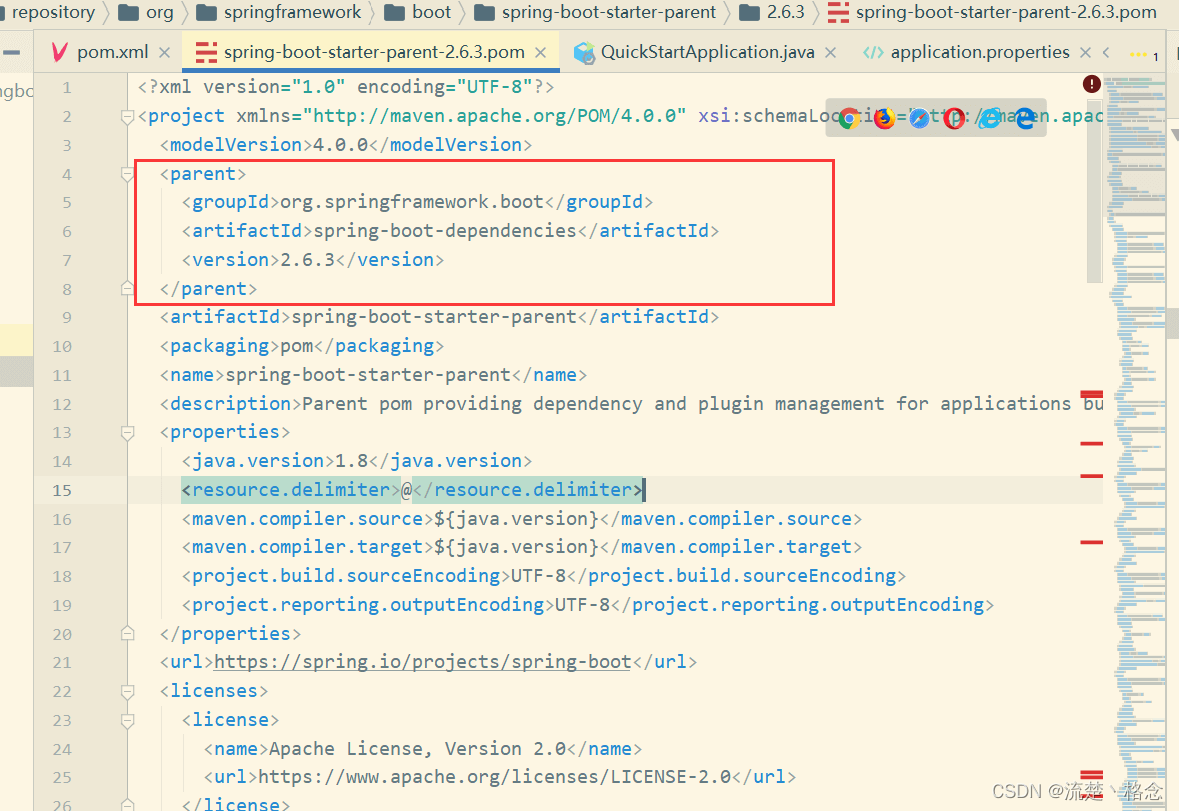Open page in Edge browser icon
The height and width of the screenshot is (811, 1179).
[1024, 118]
